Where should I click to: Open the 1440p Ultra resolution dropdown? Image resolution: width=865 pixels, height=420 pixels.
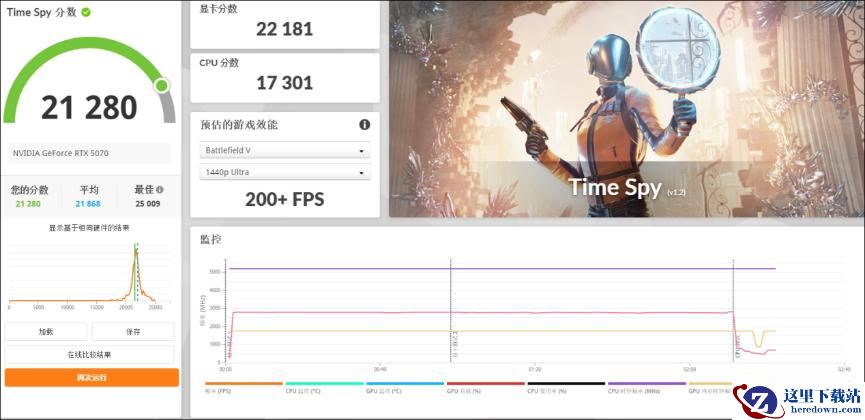point(285,172)
